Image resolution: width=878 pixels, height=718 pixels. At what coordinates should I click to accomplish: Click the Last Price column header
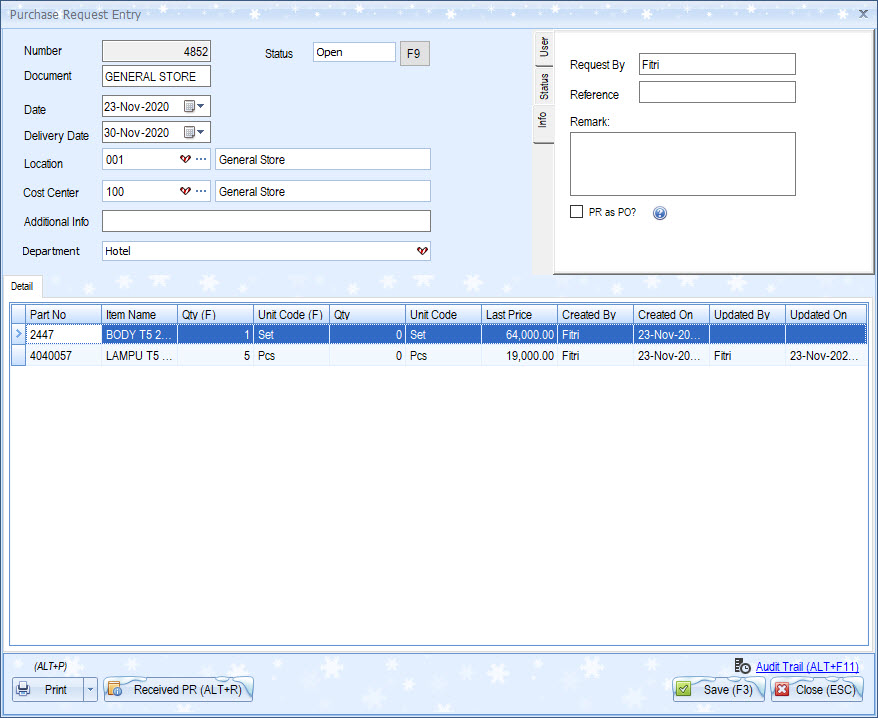point(518,315)
